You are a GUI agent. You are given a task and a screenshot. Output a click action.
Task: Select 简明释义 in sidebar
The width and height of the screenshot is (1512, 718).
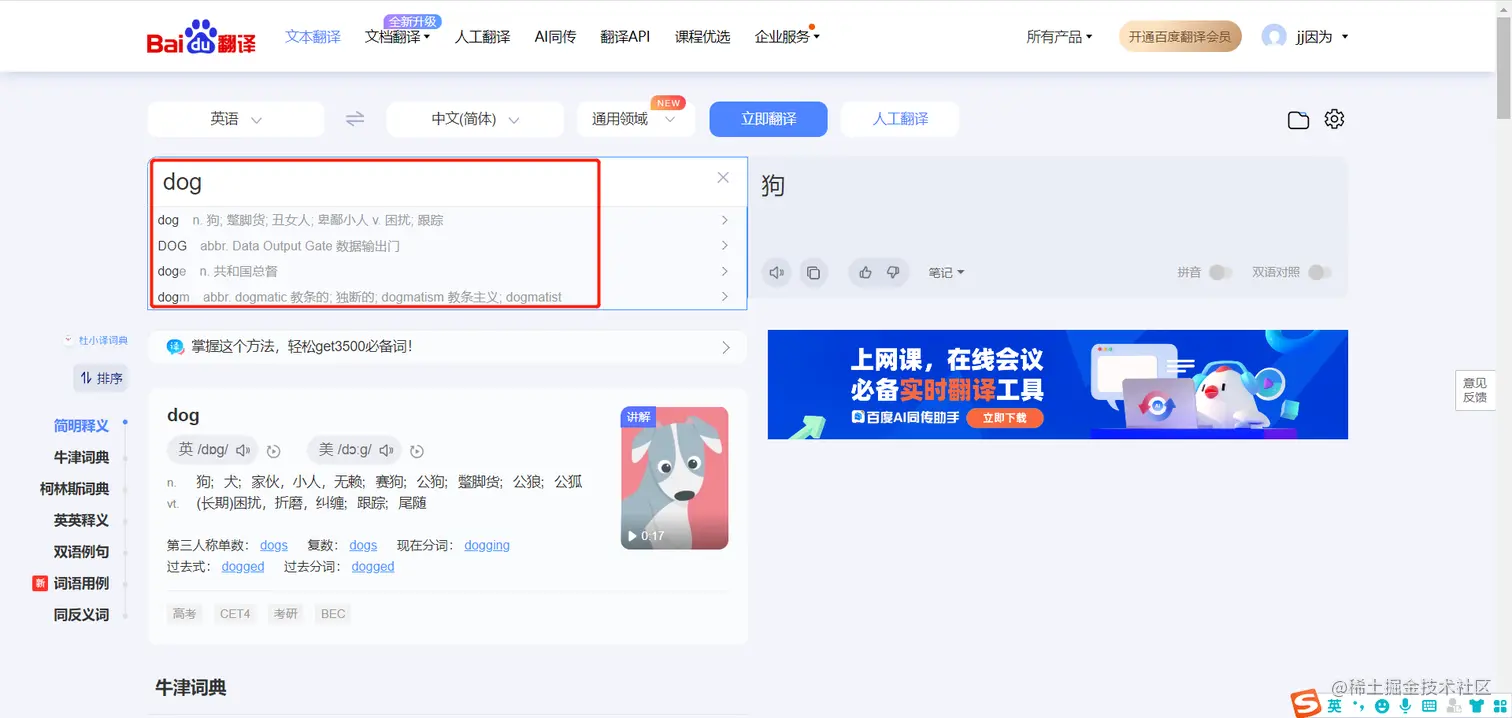(81, 426)
